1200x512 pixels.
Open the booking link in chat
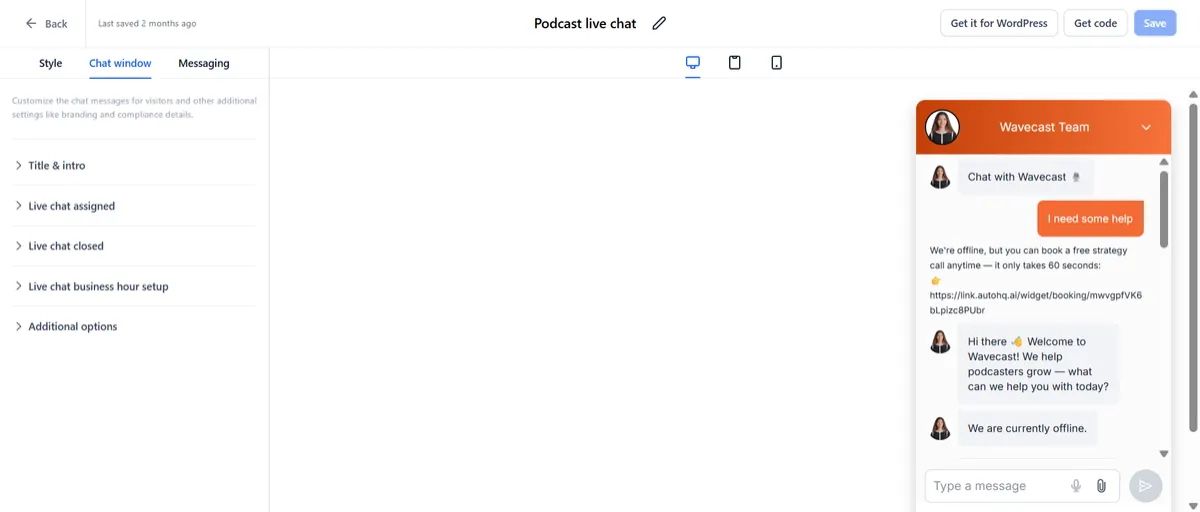click(x=1035, y=302)
